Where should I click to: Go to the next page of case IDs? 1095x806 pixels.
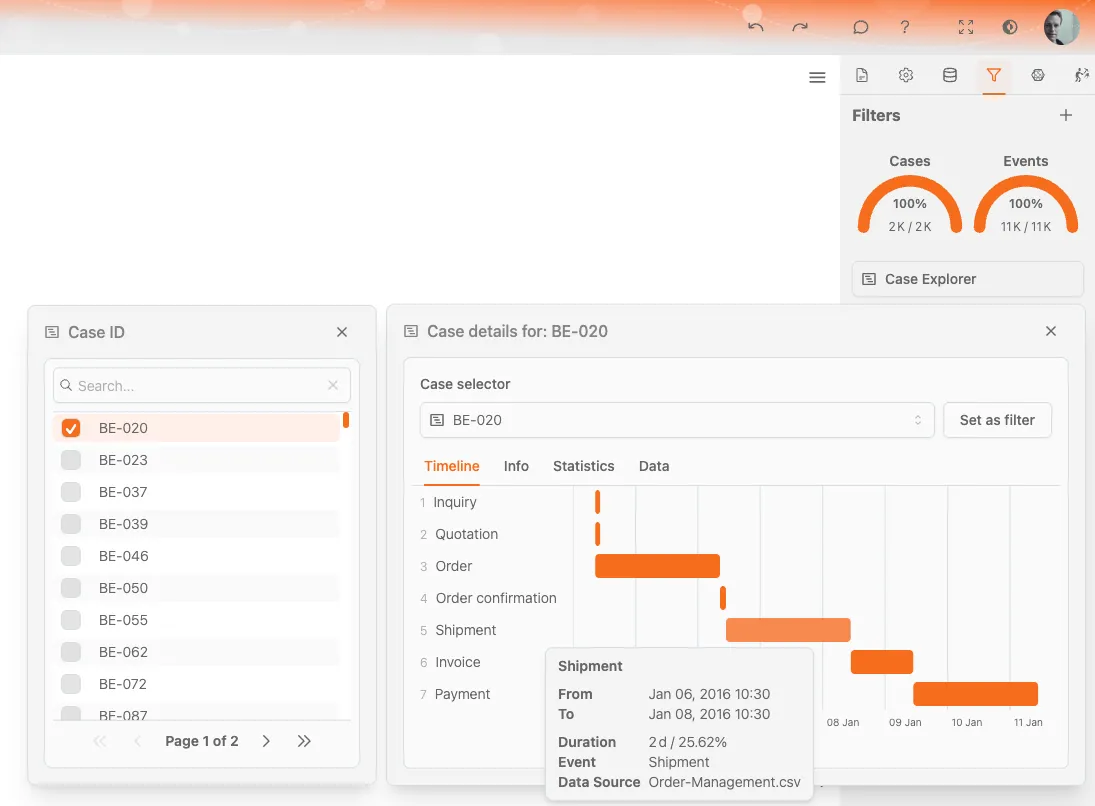(266, 741)
